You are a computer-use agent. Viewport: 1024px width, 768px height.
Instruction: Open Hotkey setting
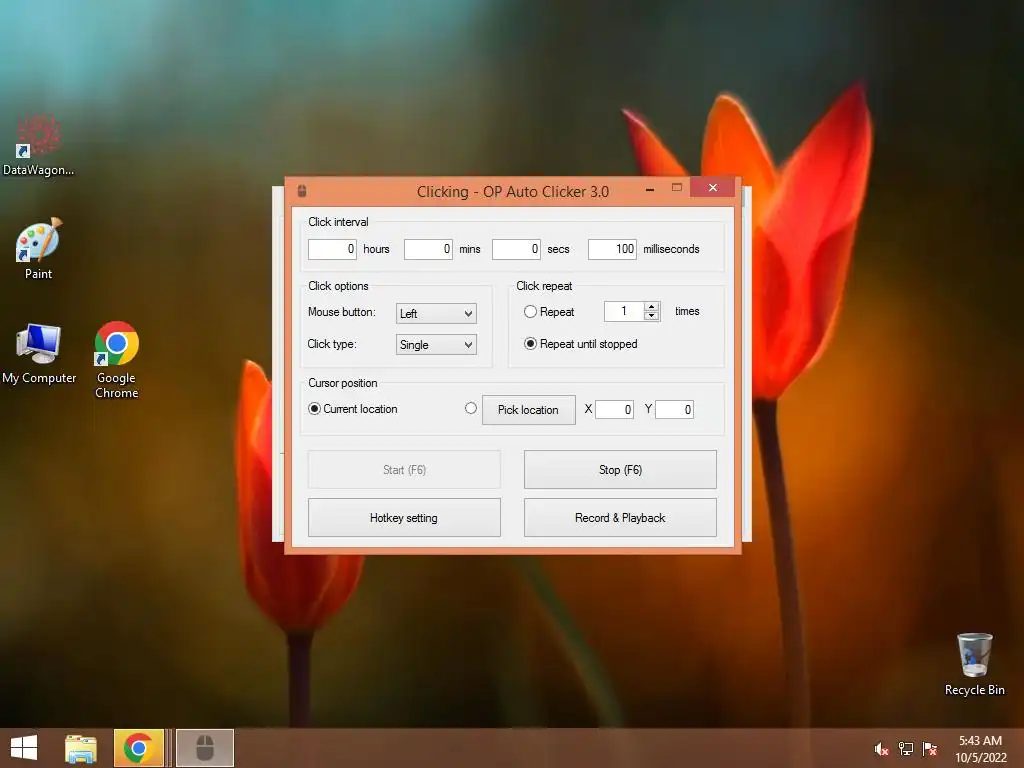(404, 518)
